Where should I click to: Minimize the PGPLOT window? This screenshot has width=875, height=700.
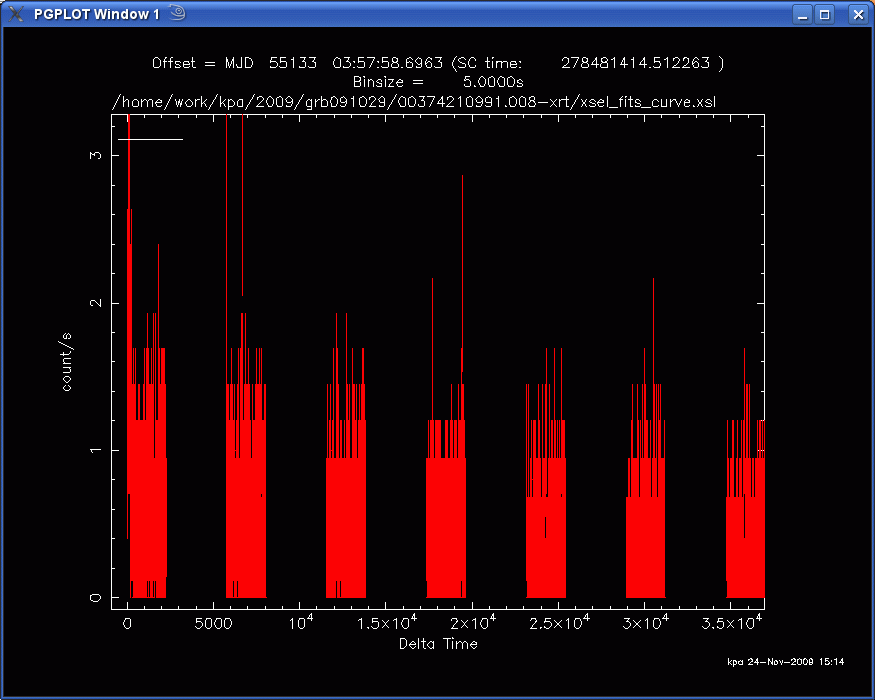coord(802,14)
